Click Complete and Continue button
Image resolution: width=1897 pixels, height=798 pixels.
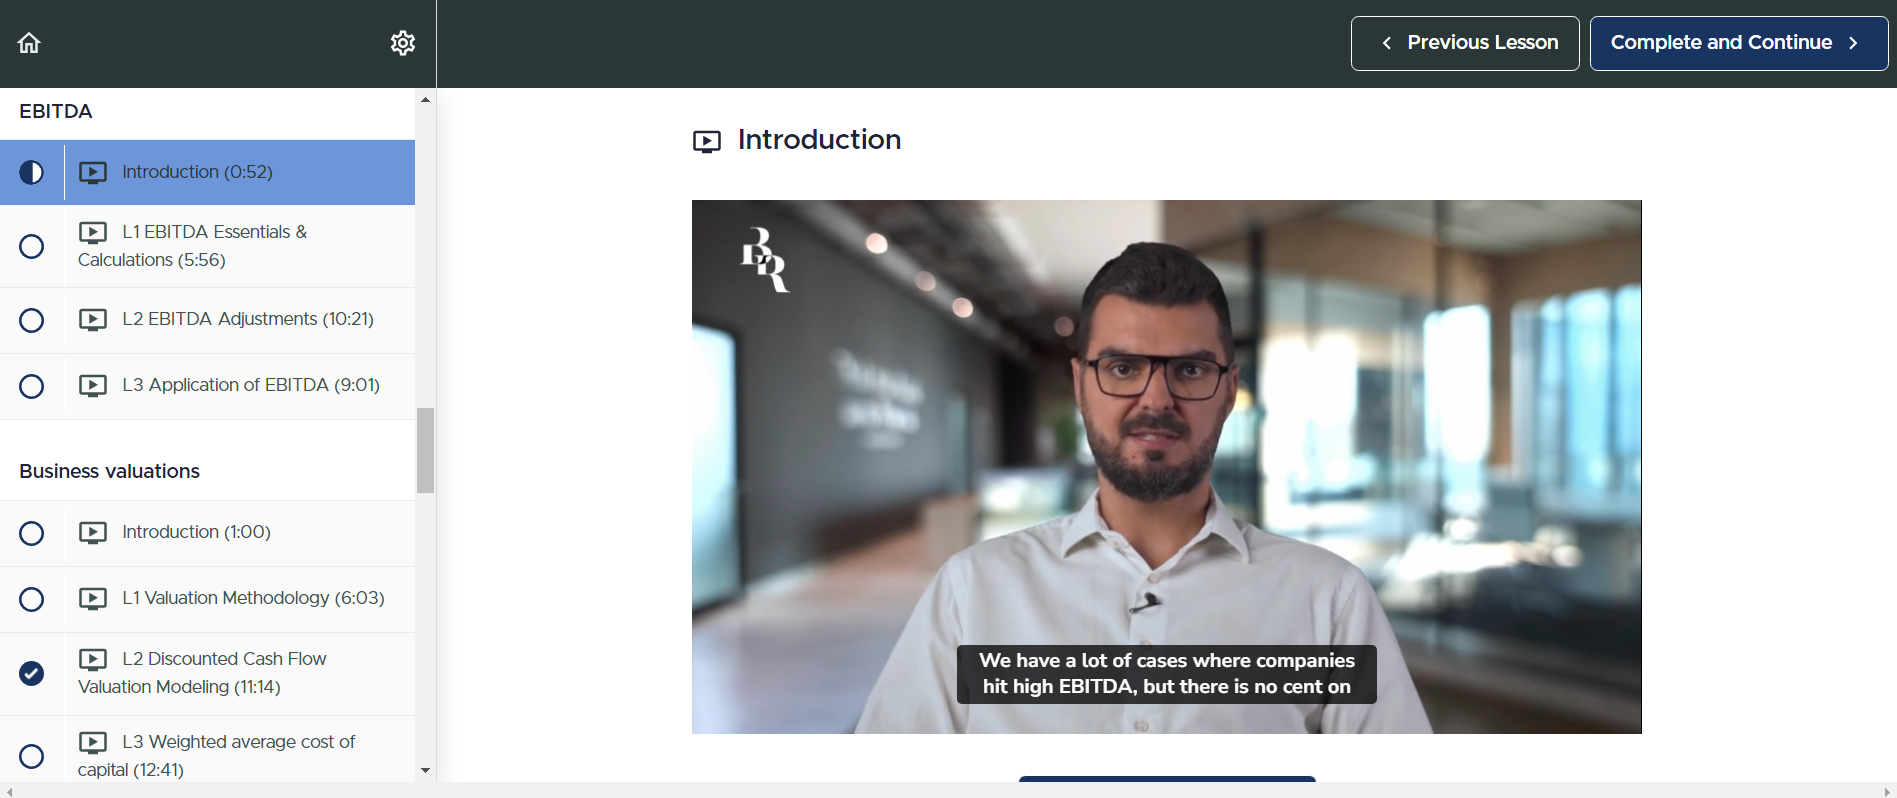(x=1738, y=43)
